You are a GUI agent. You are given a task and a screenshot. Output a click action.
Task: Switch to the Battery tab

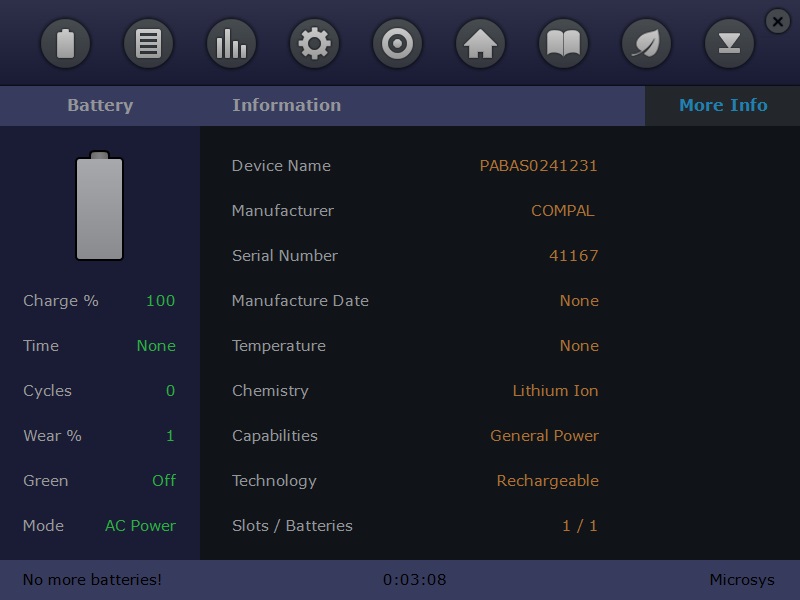(x=100, y=105)
